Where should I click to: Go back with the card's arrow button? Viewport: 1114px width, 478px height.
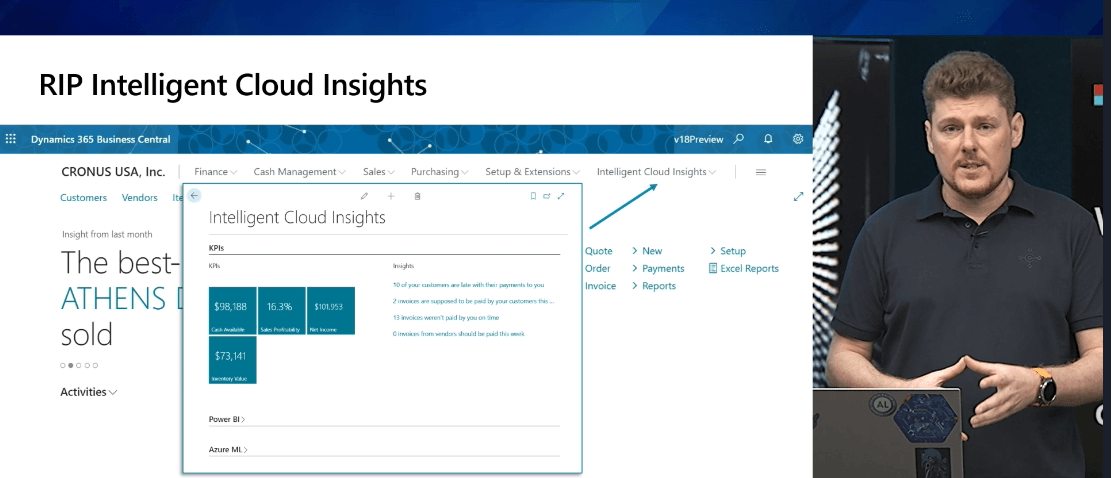click(x=194, y=195)
